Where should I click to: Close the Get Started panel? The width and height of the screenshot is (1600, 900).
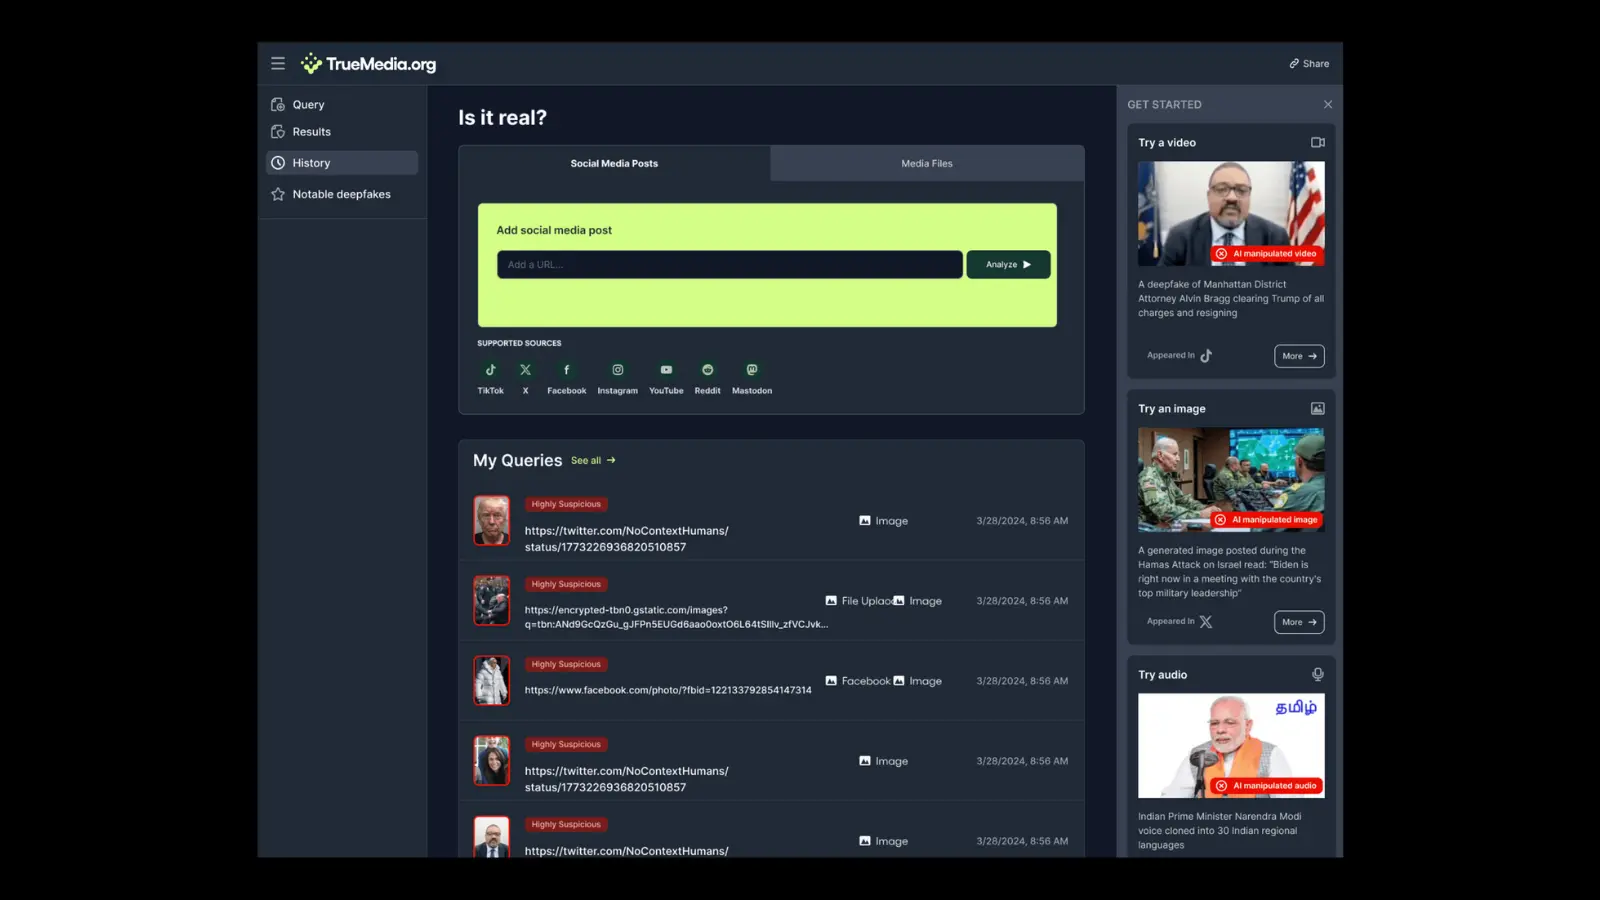point(1327,105)
